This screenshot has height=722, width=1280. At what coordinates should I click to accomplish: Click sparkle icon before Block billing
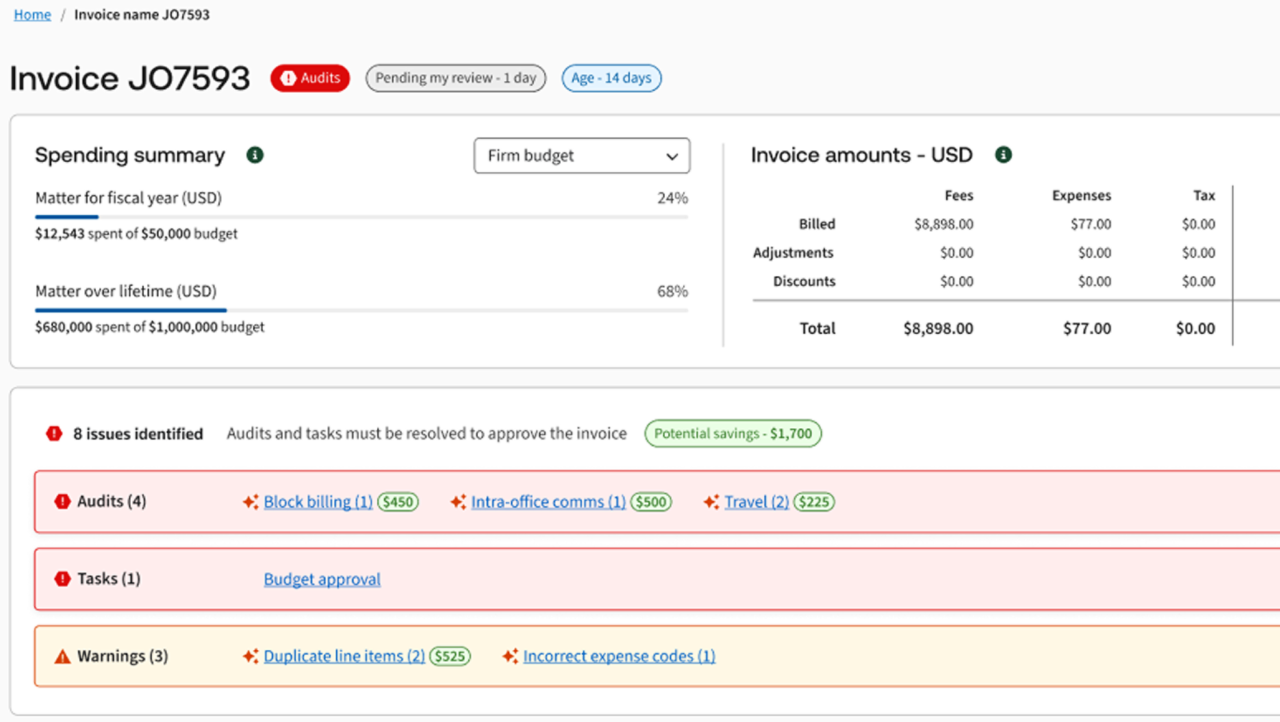[250, 502]
